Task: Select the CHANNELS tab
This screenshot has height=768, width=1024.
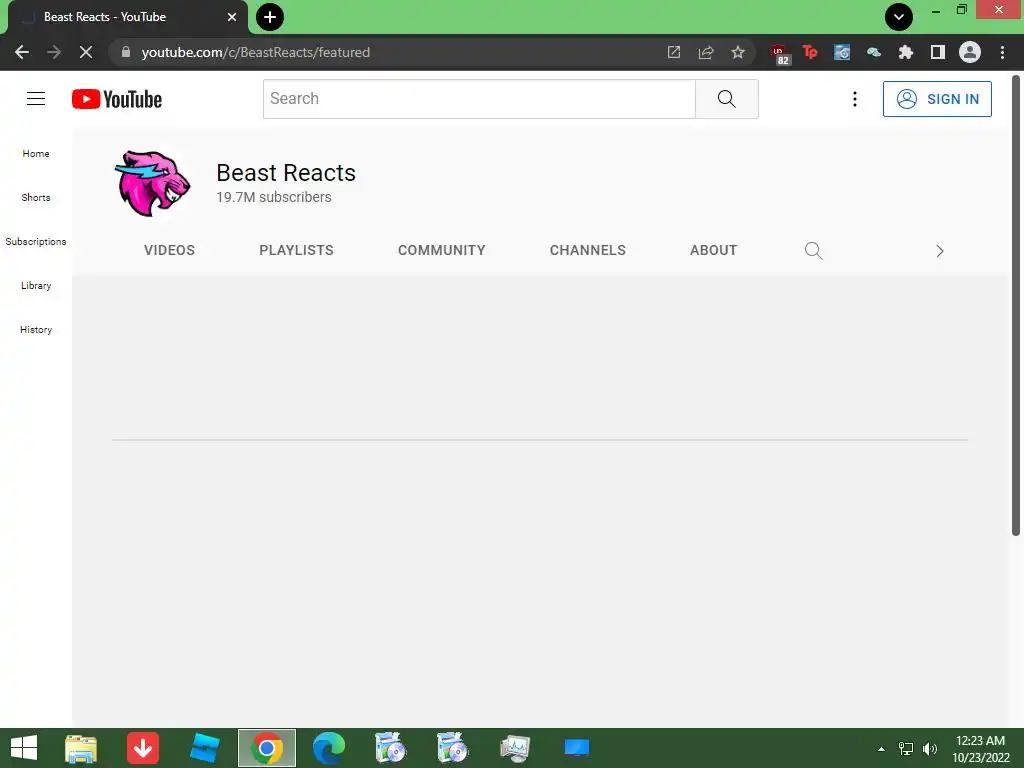Action: (588, 250)
